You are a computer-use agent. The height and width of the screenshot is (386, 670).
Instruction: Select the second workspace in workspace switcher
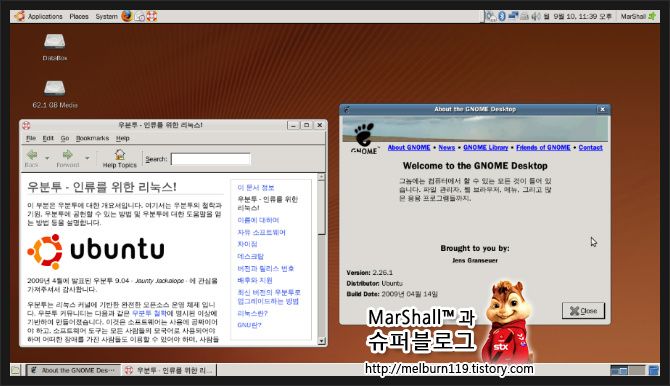[637, 370]
